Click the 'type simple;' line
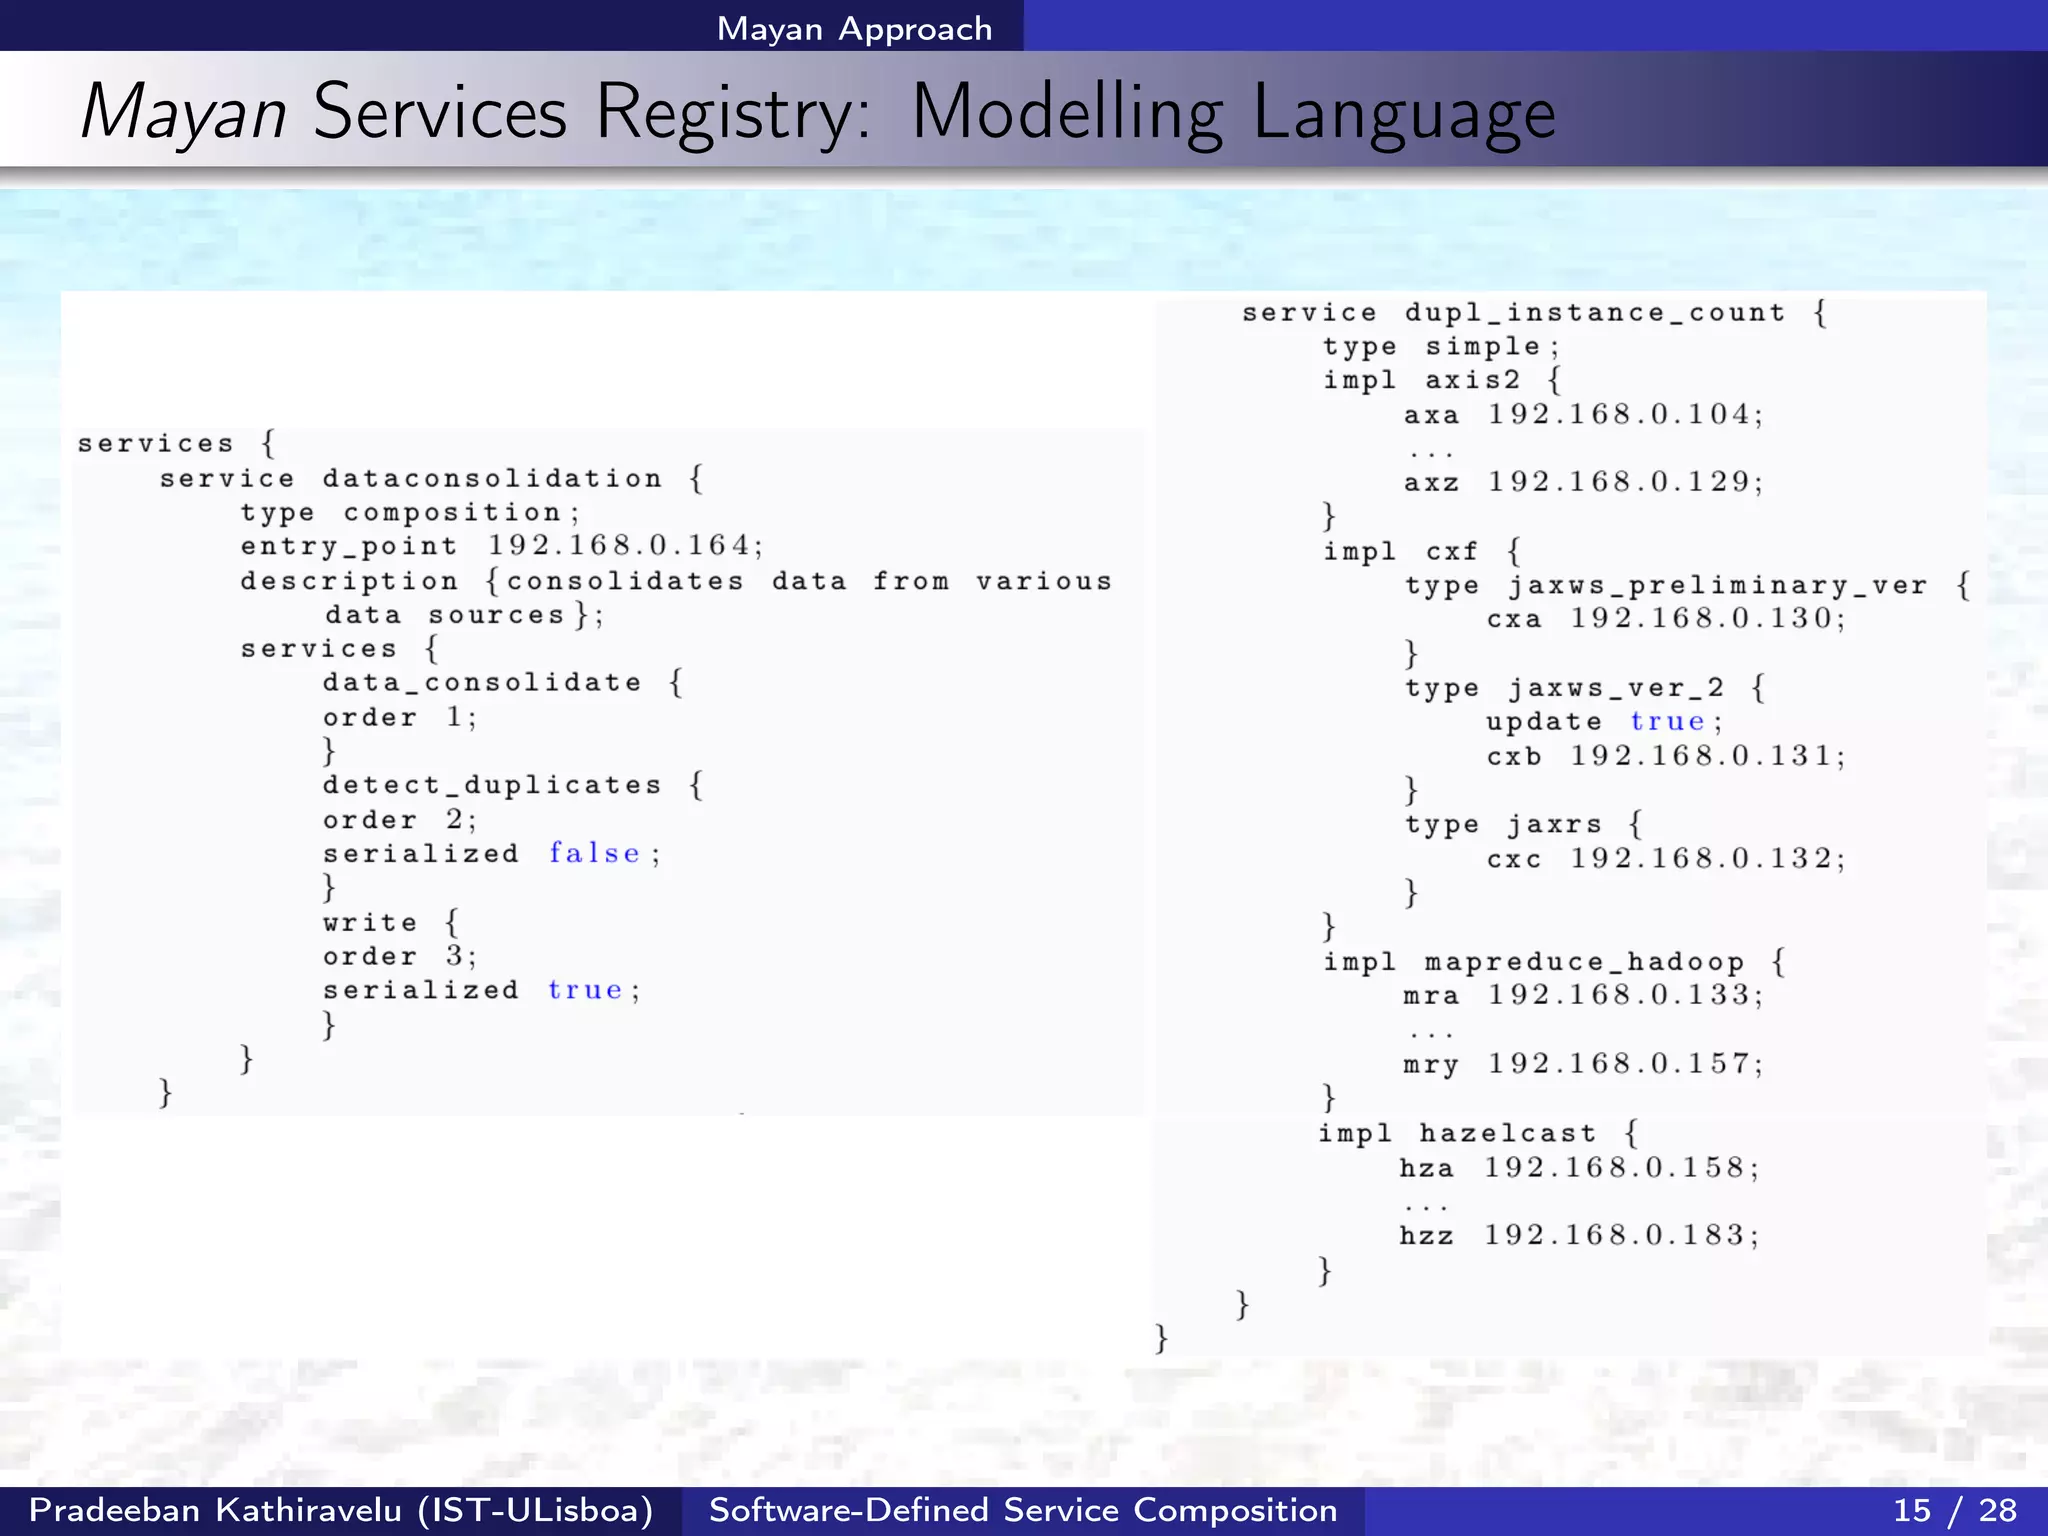The image size is (2048, 1536). pos(1441,348)
